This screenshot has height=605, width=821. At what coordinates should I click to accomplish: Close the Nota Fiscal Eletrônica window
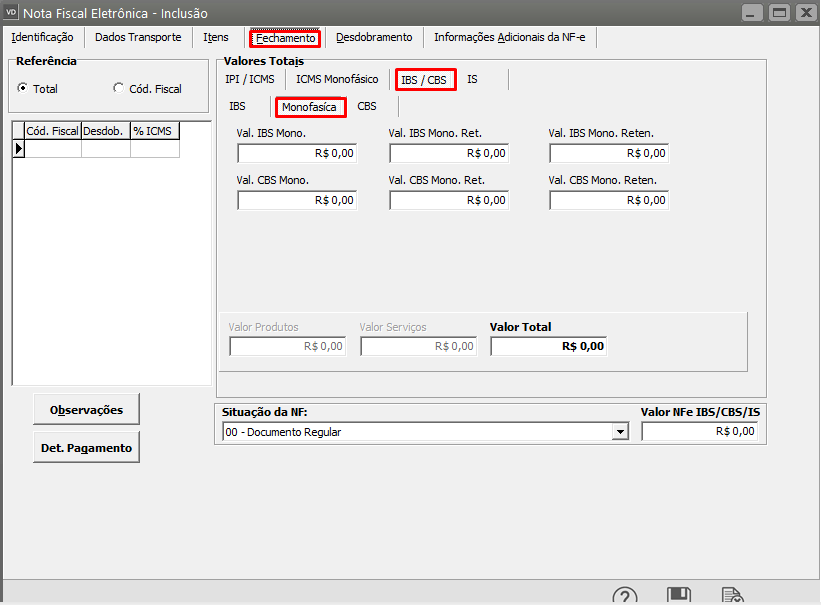[x=805, y=12]
